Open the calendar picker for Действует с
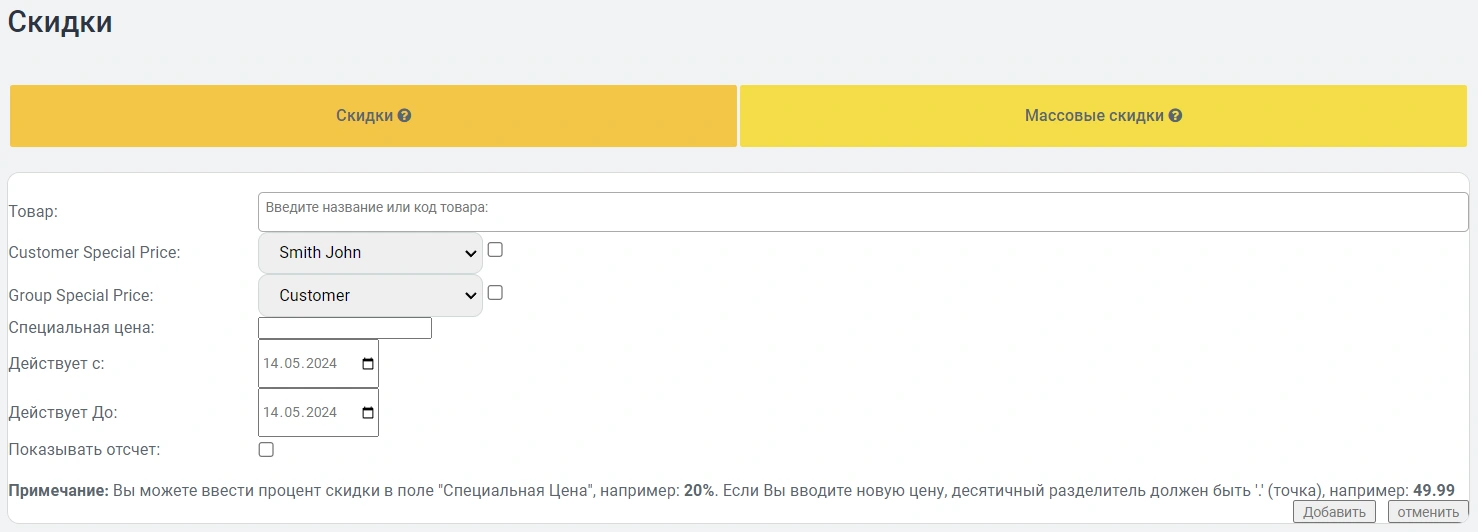 (x=367, y=364)
